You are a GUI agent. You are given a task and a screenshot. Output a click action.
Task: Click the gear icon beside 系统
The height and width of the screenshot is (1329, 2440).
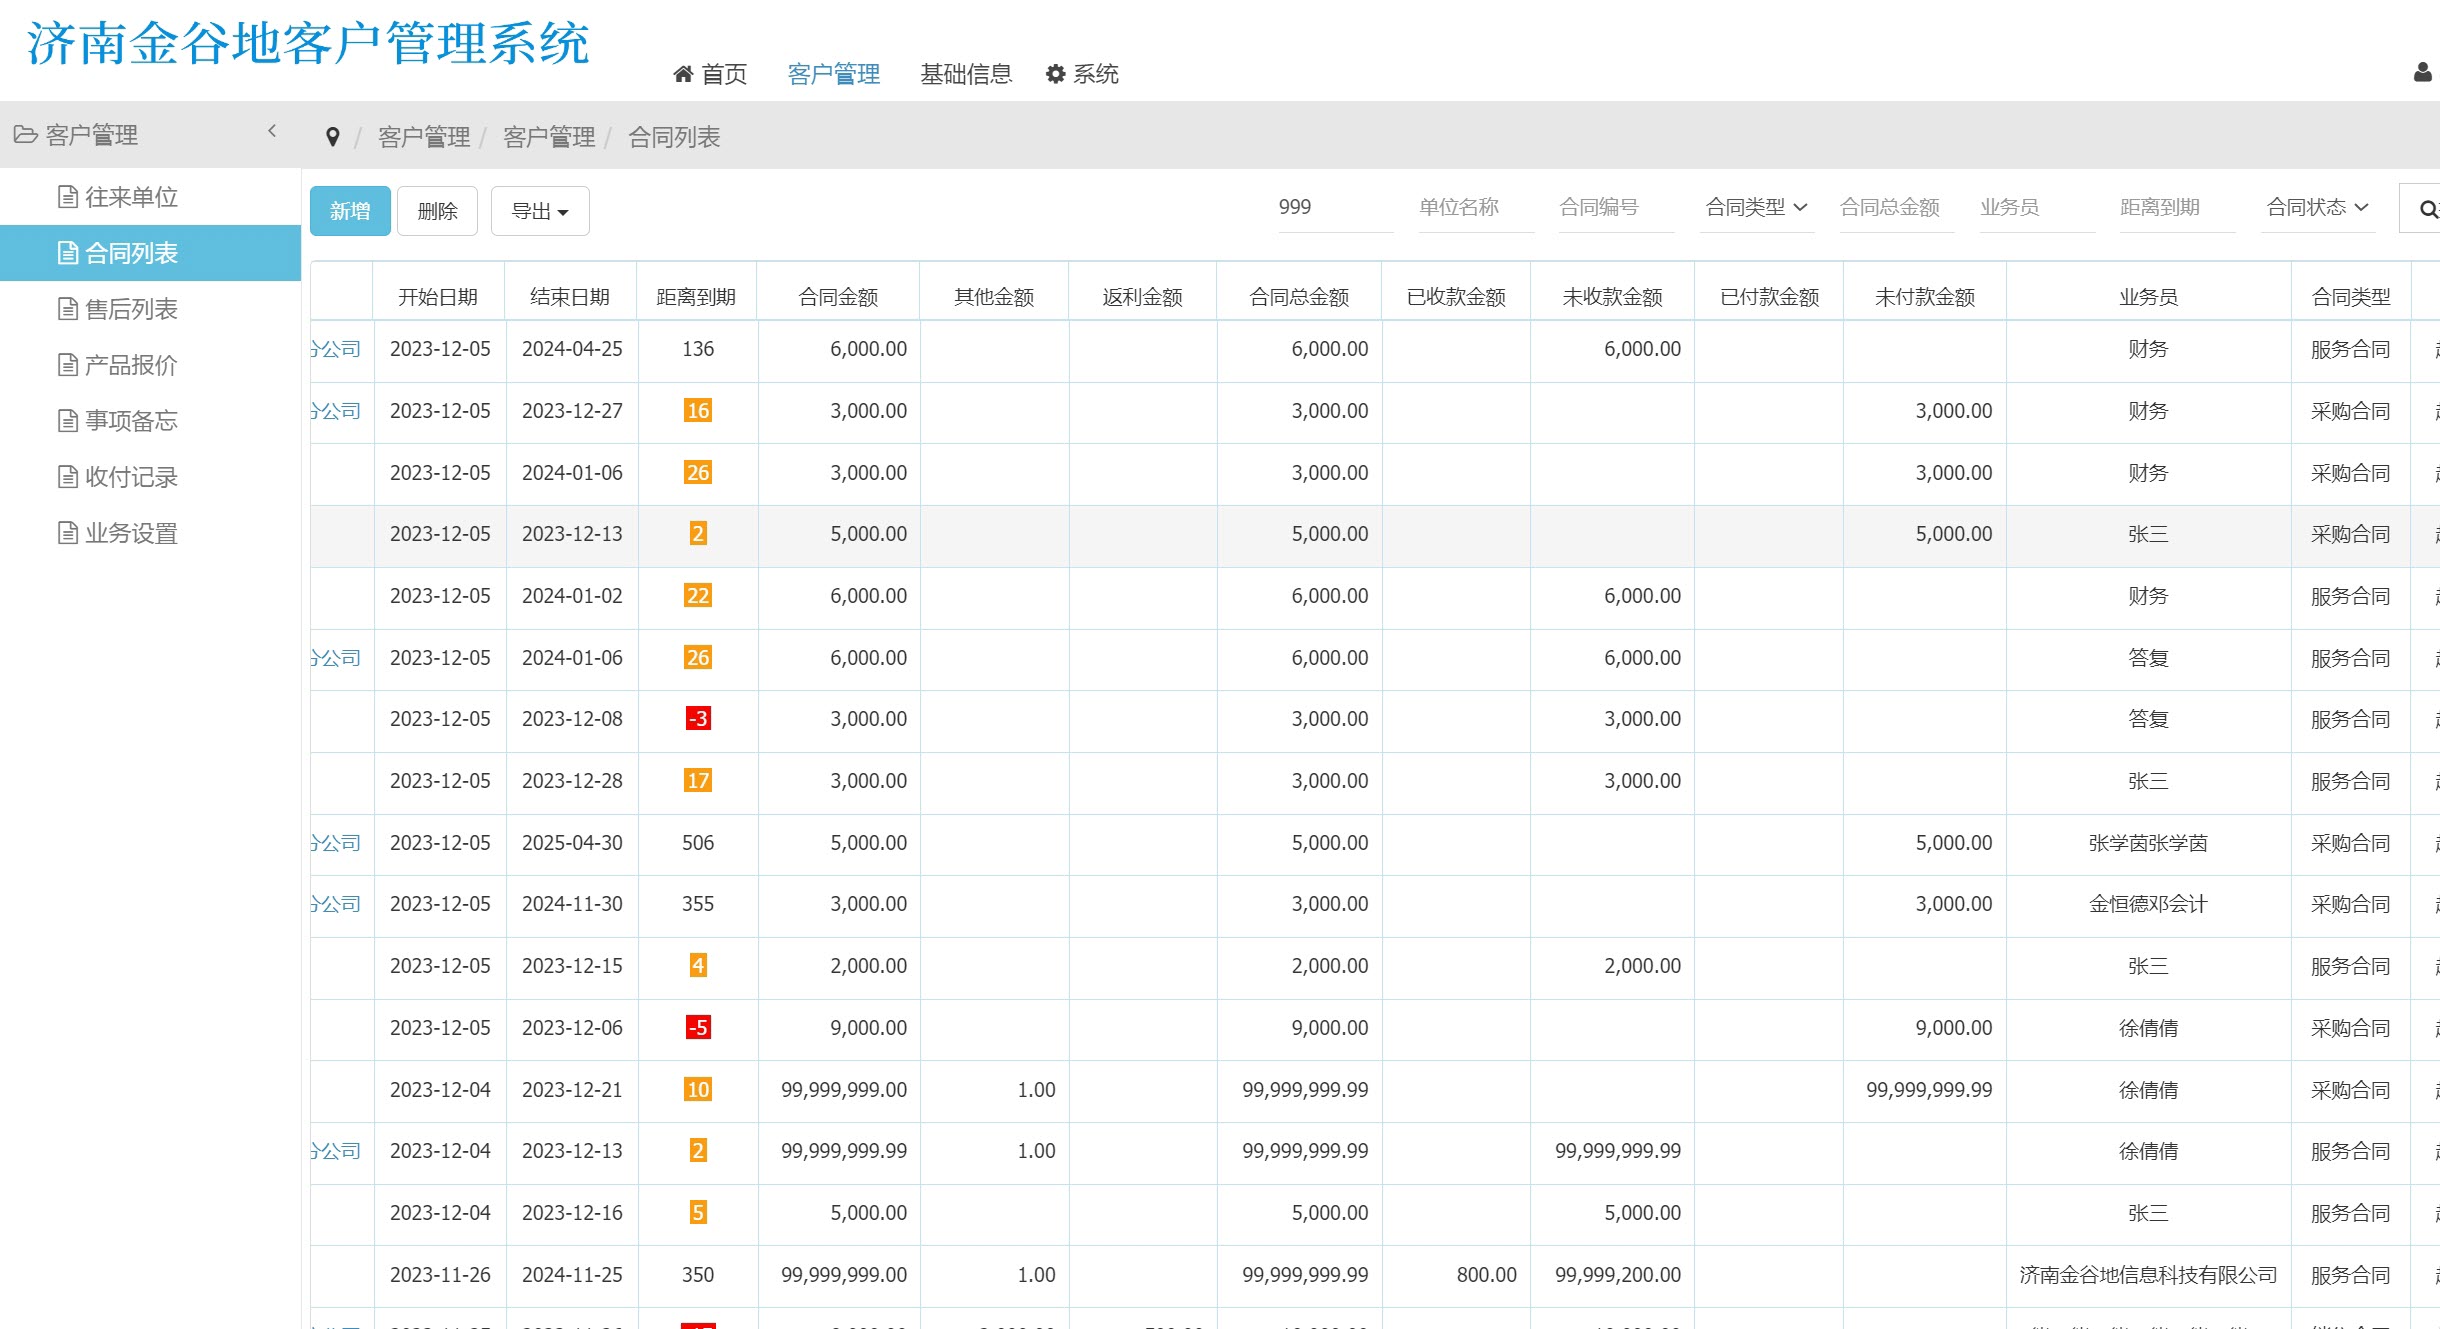1055,74
